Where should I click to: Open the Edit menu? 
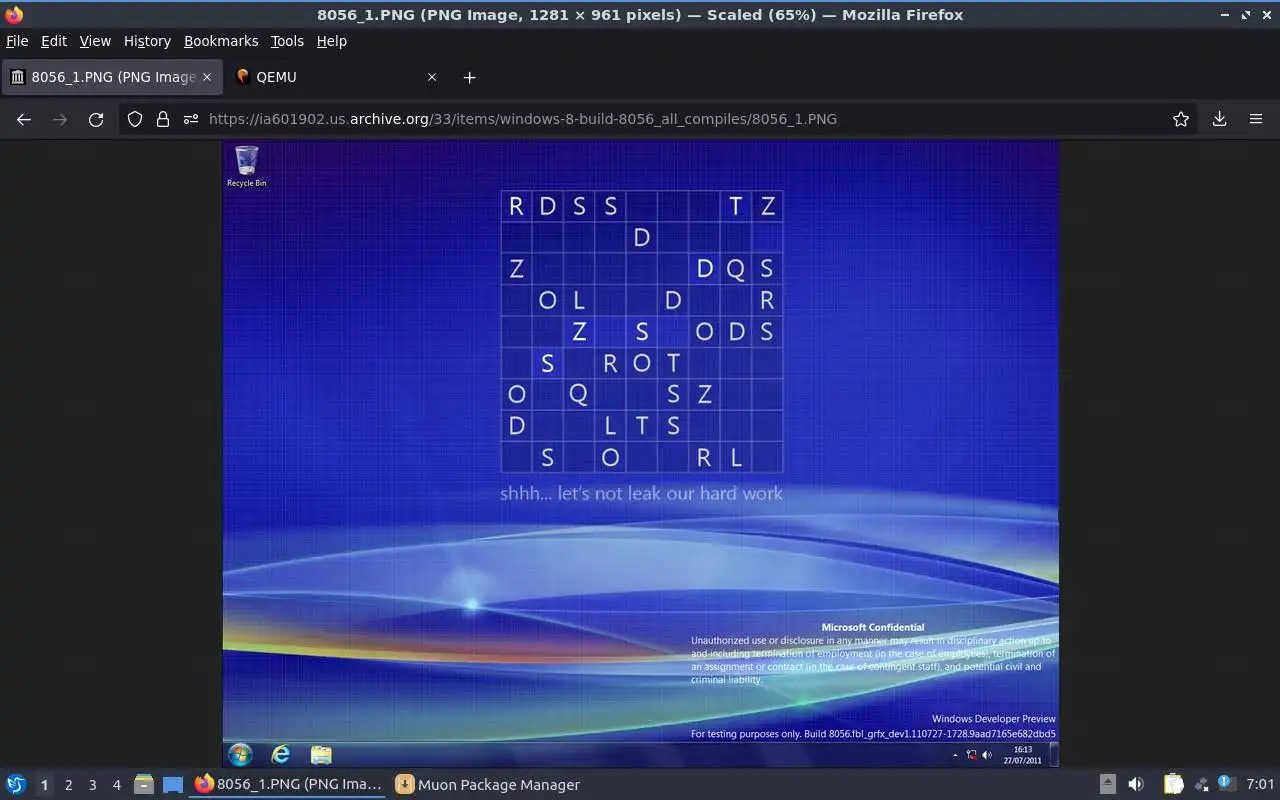point(54,41)
